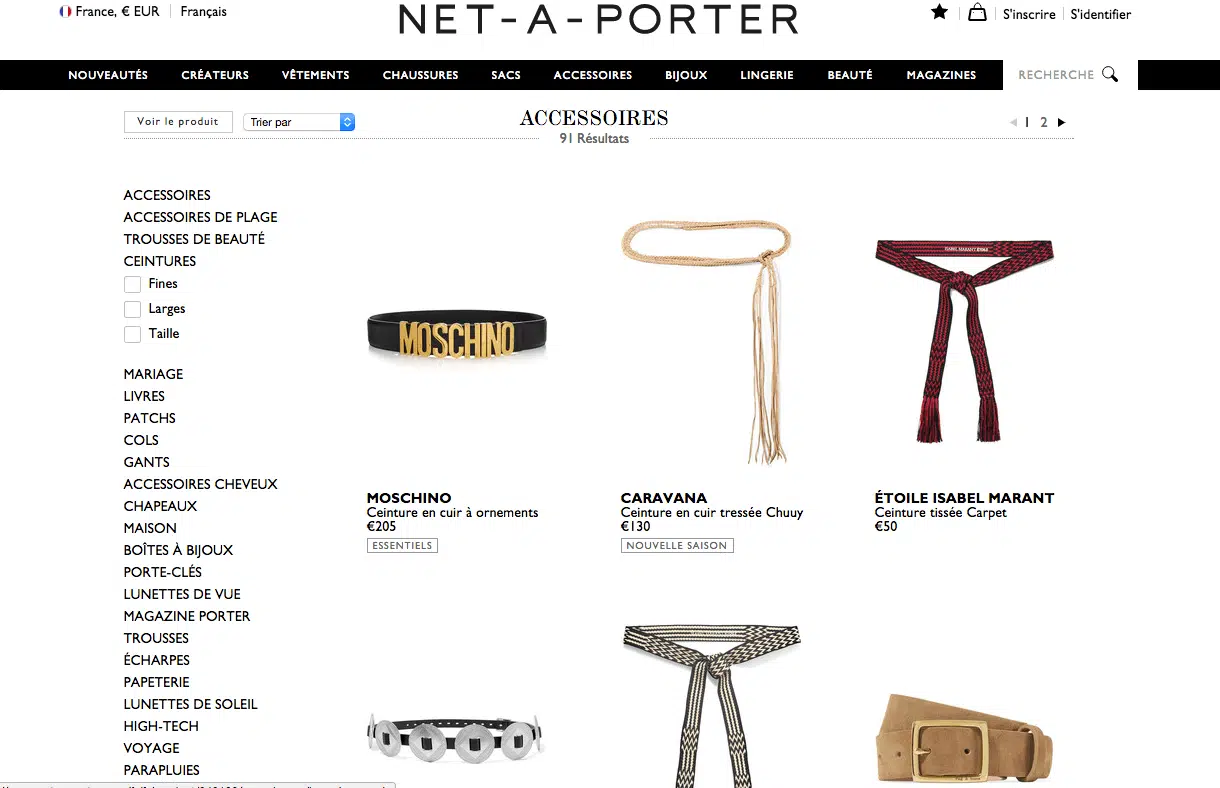Click the S'identifier link
The width and height of the screenshot is (1220, 788).
coord(1101,14)
